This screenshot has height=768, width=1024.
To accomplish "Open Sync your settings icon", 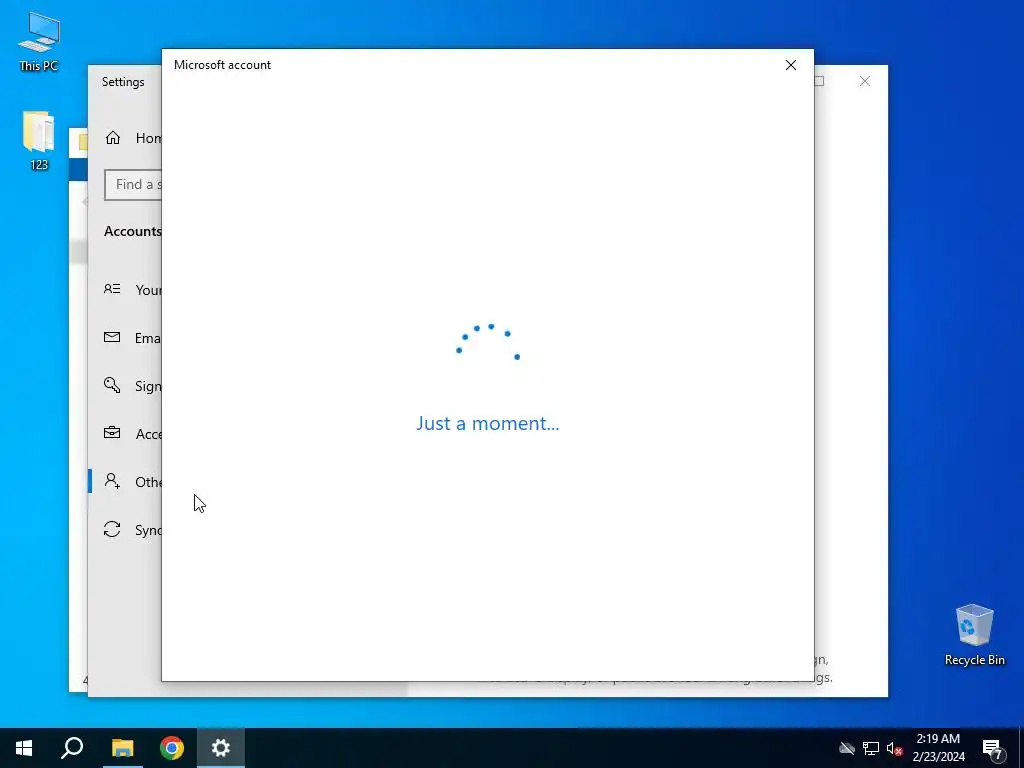I will click(x=112, y=529).
